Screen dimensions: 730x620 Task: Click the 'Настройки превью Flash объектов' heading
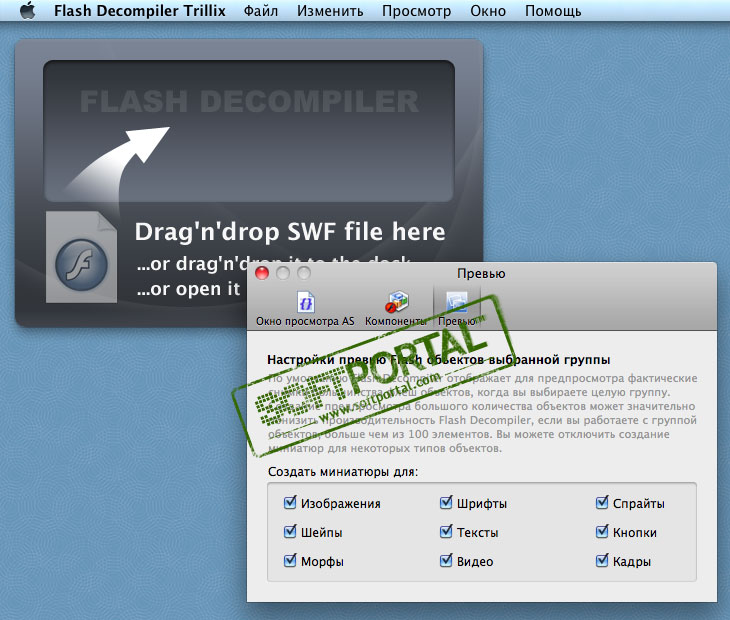[439, 360]
